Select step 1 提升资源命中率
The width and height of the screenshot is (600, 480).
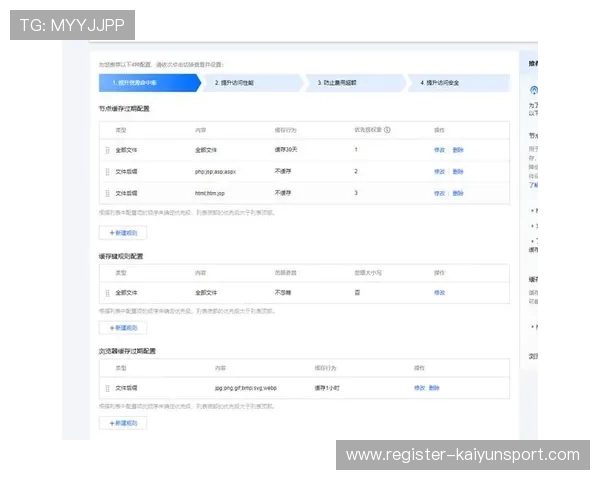coord(150,83)
